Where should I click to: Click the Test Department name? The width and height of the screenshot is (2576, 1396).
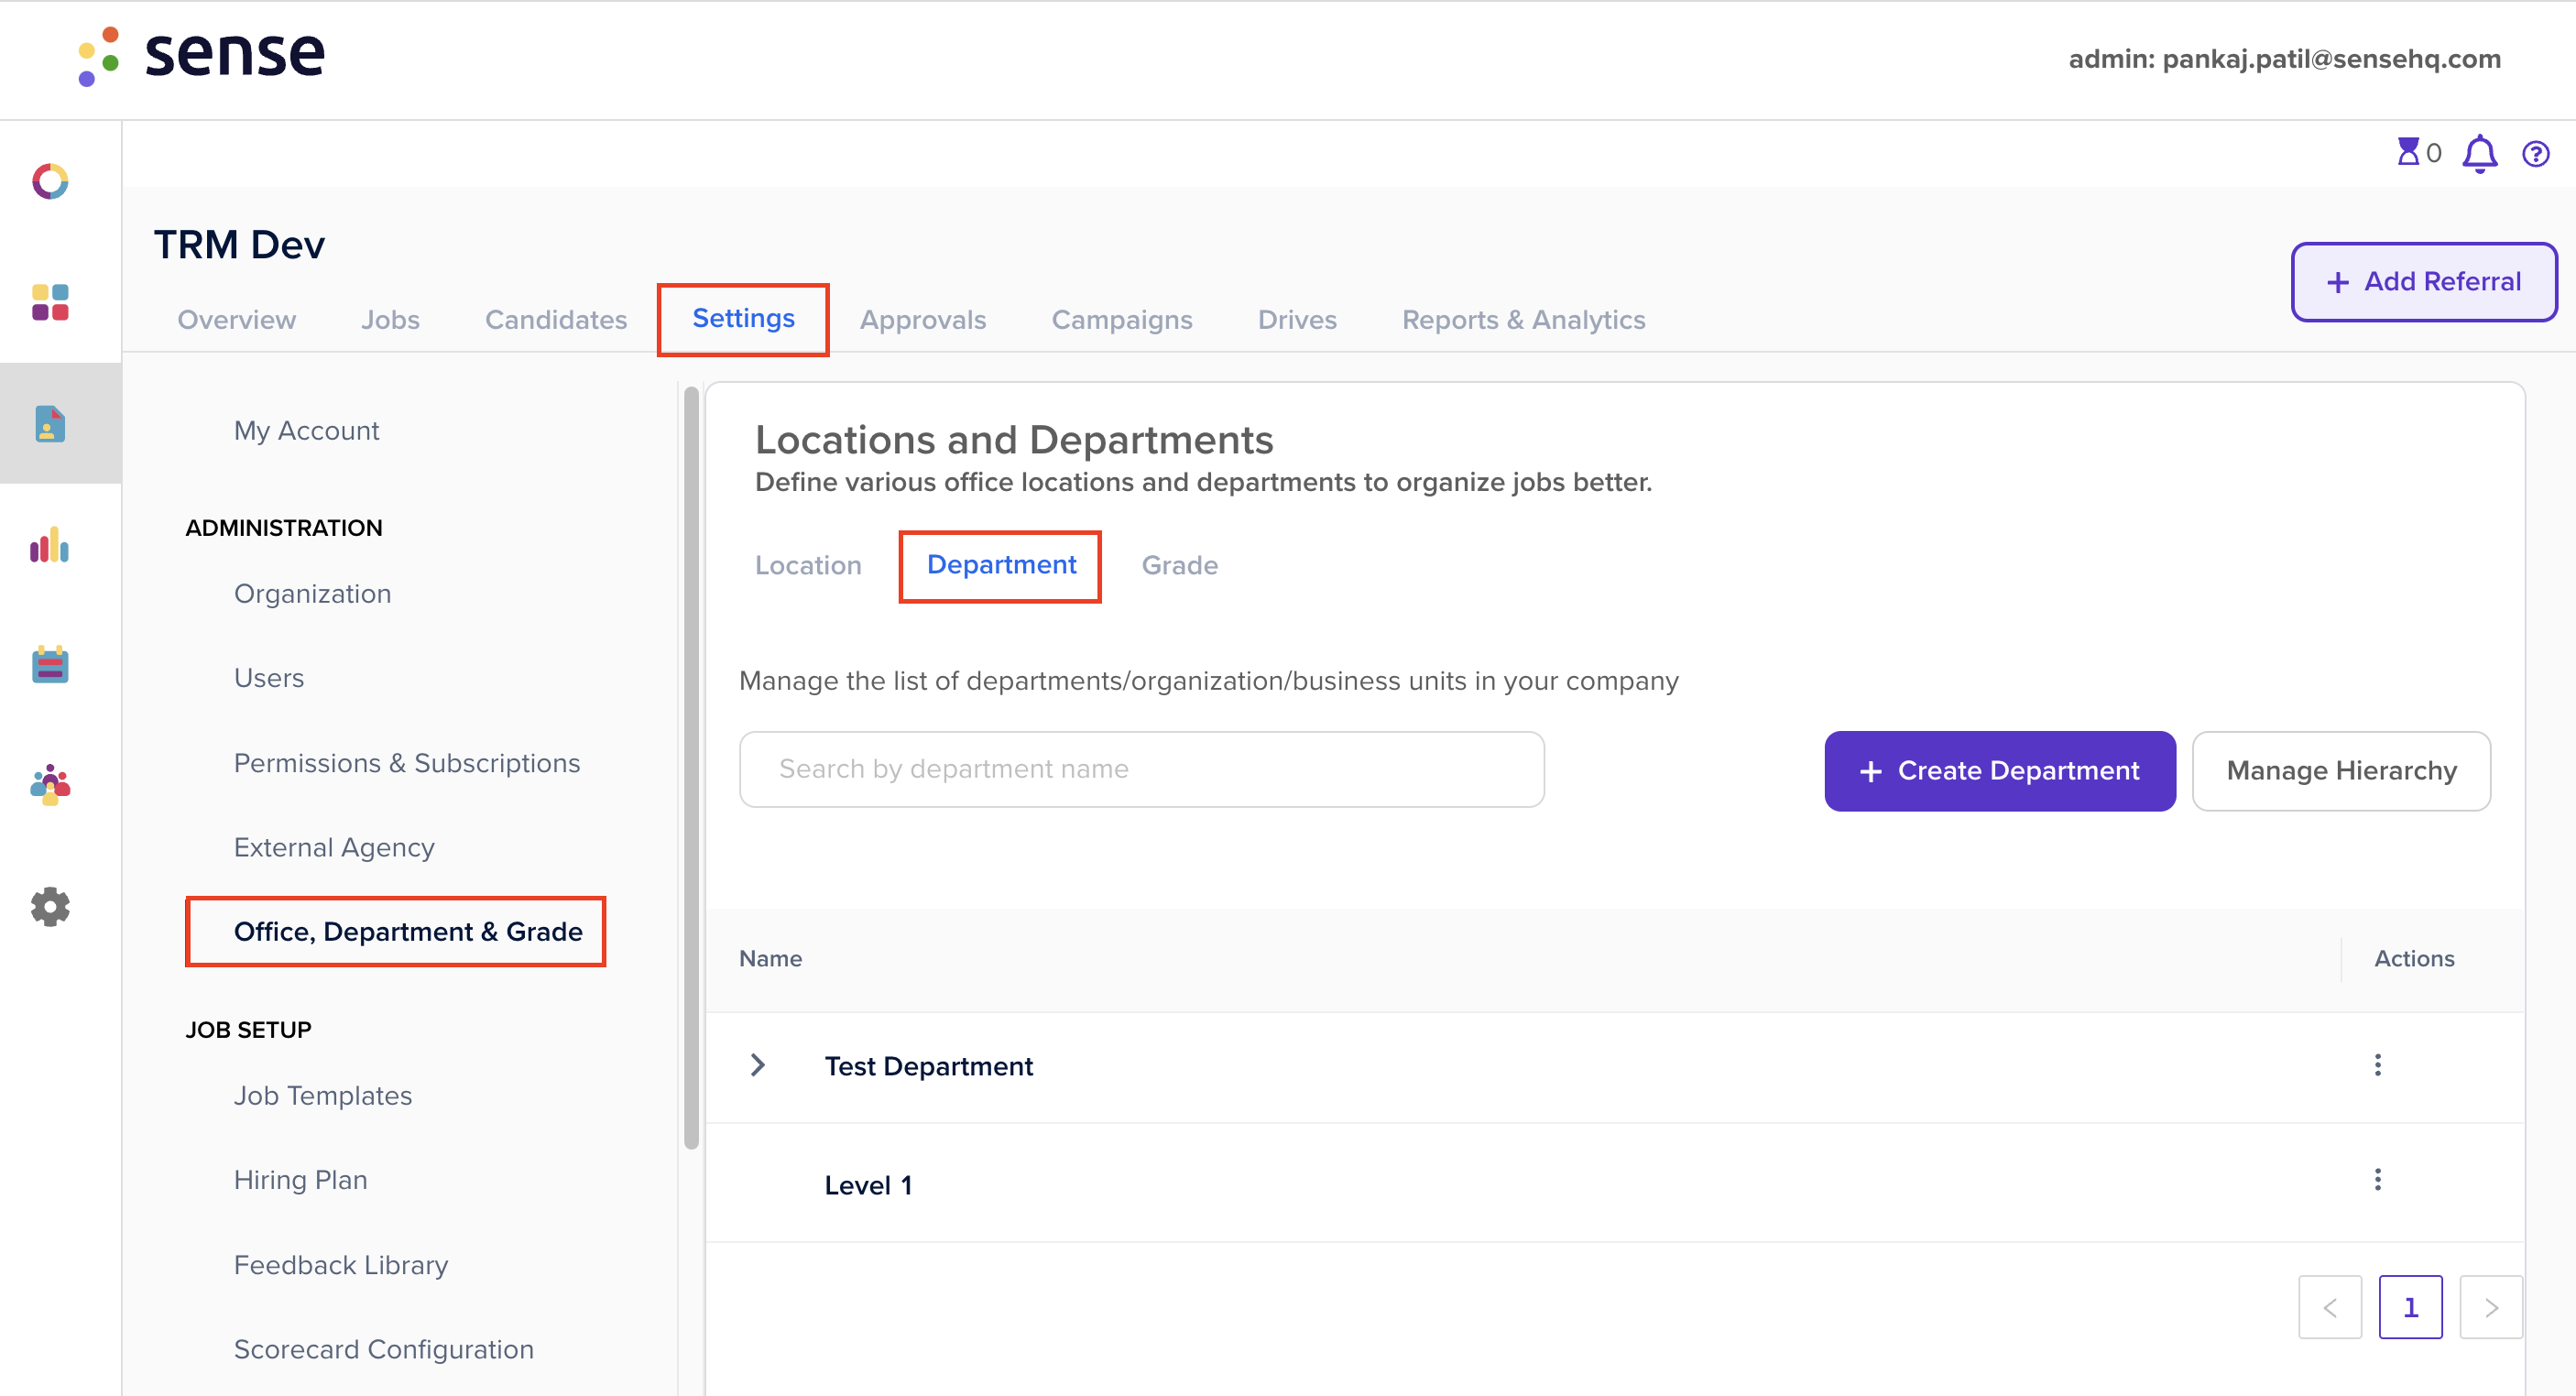coord(928,1067)
